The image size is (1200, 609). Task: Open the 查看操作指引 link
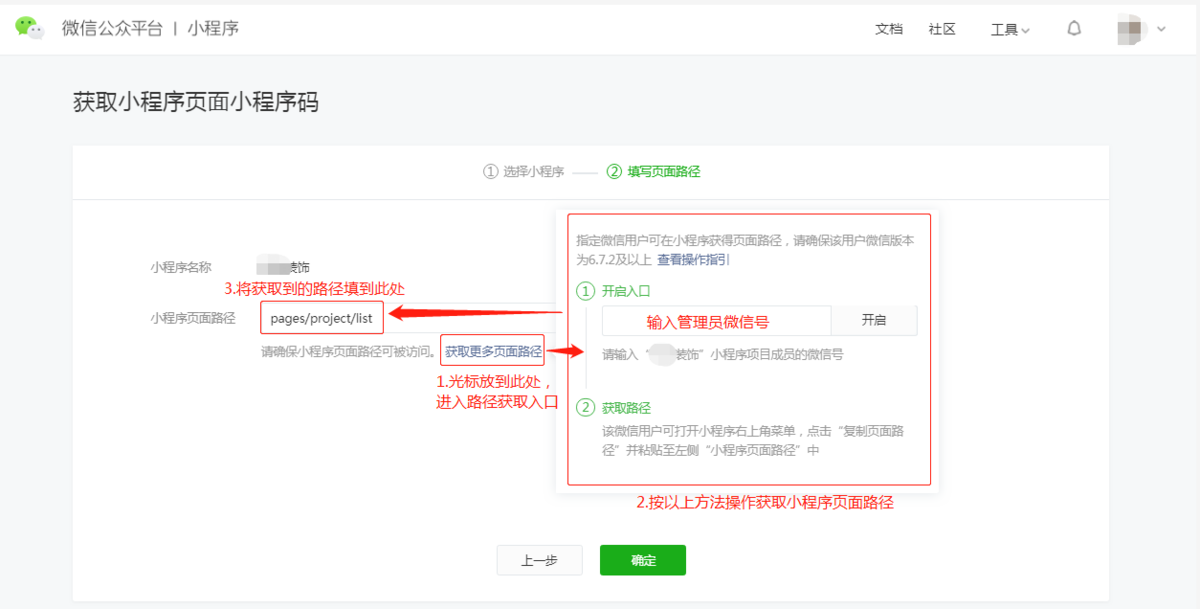coord(693,259)
